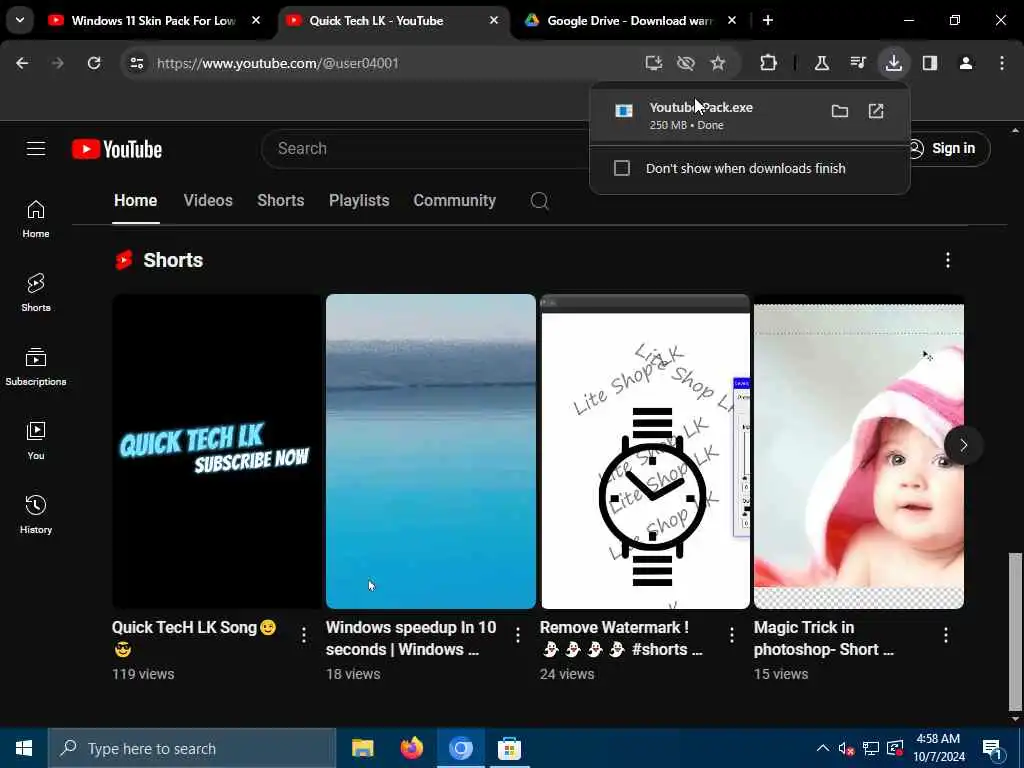
Task: Open the tab search dropdown arrow
Action: pyautogui.click(x=20, y=20)
